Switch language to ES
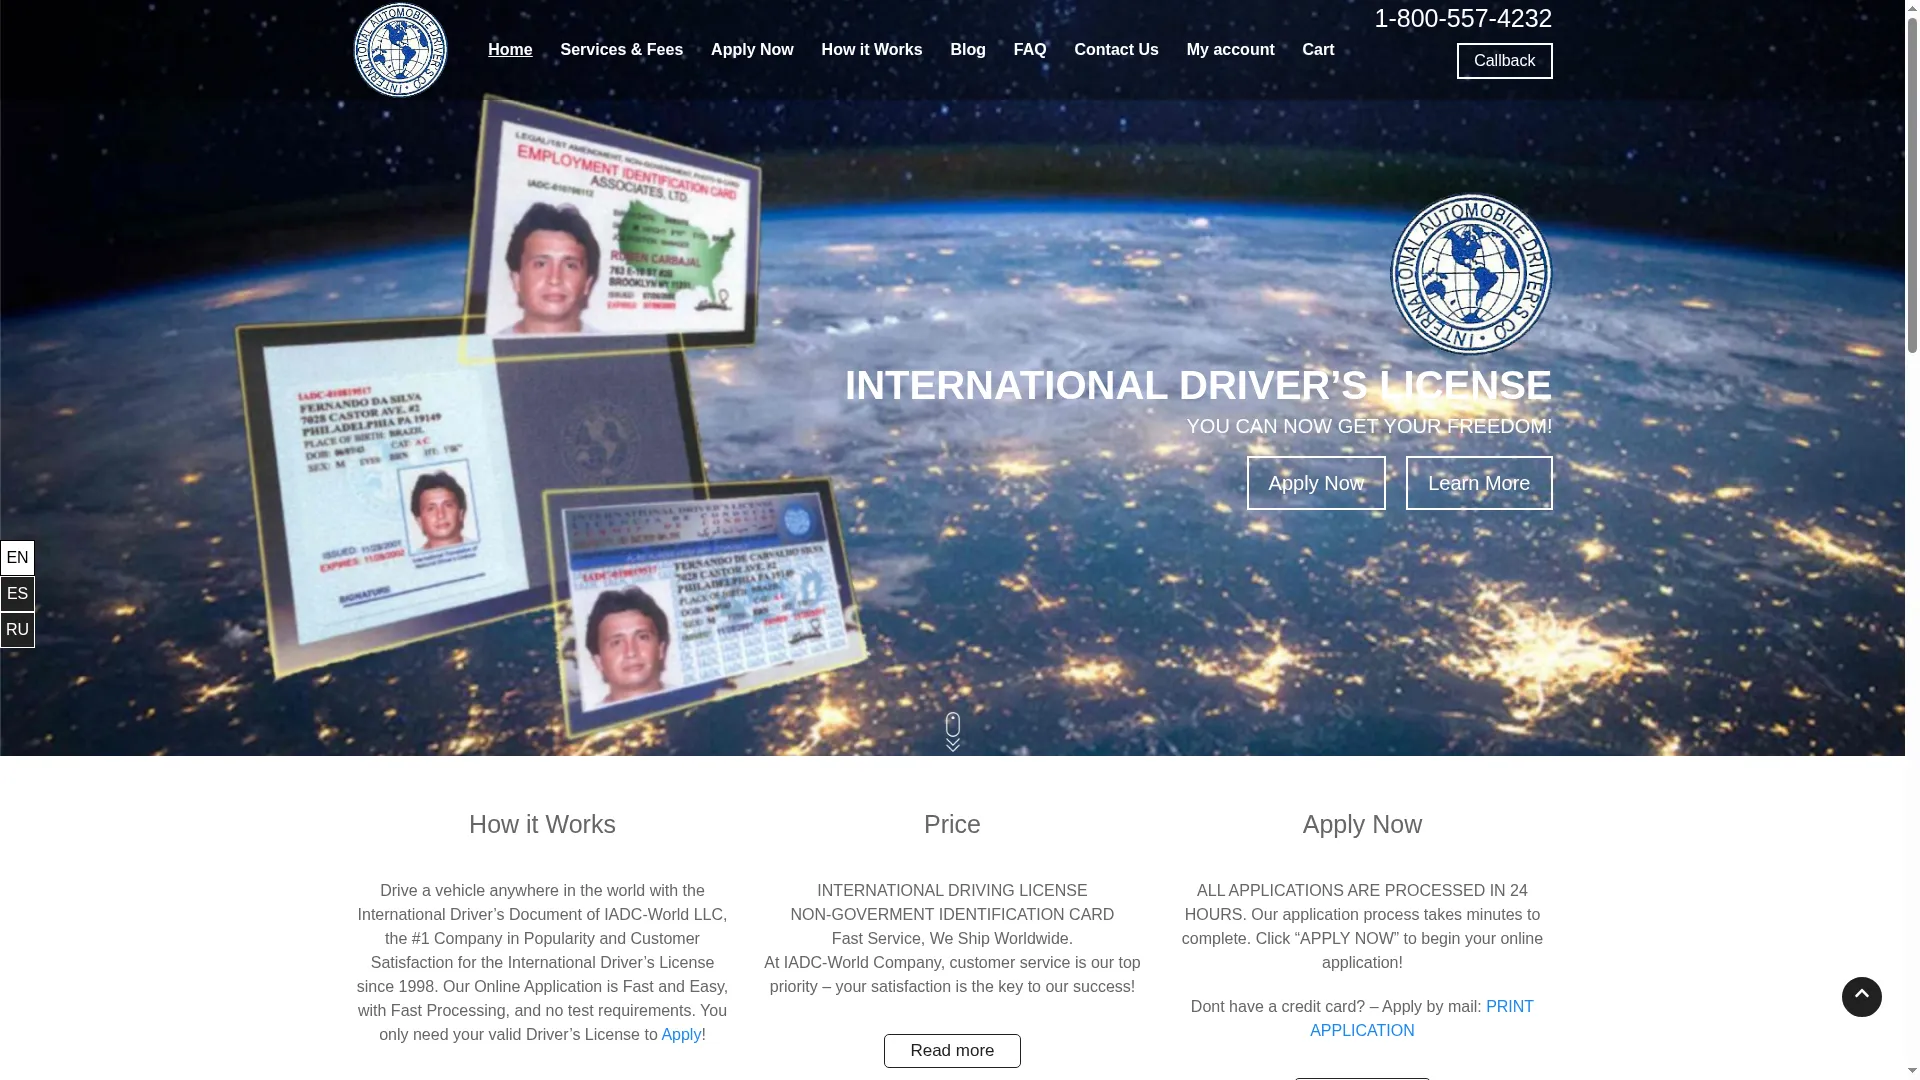 click(x=17, y=594)
